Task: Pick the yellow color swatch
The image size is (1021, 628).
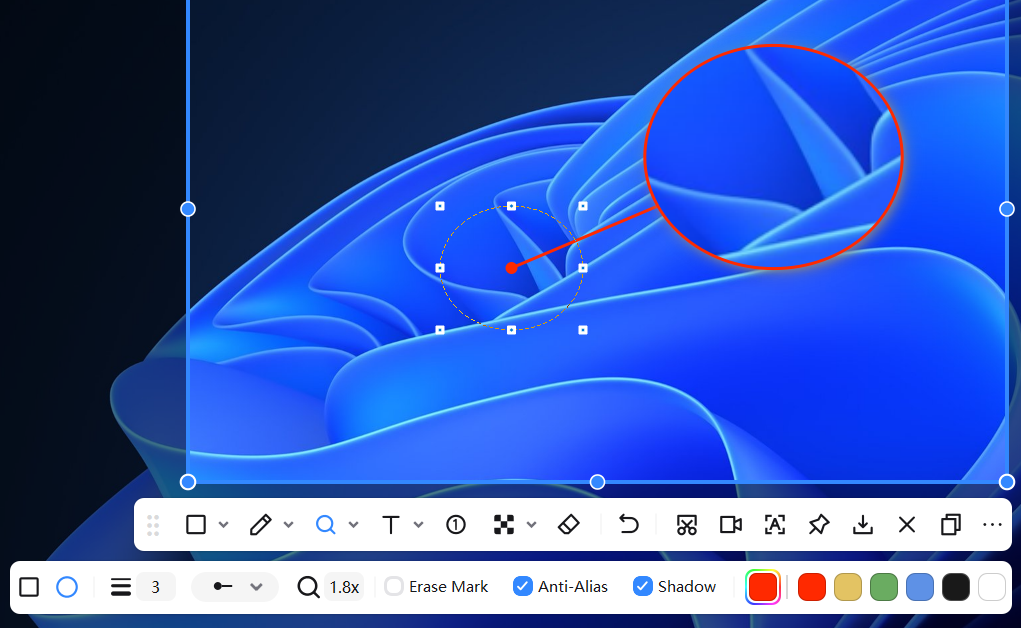Action: coord(848,587)
